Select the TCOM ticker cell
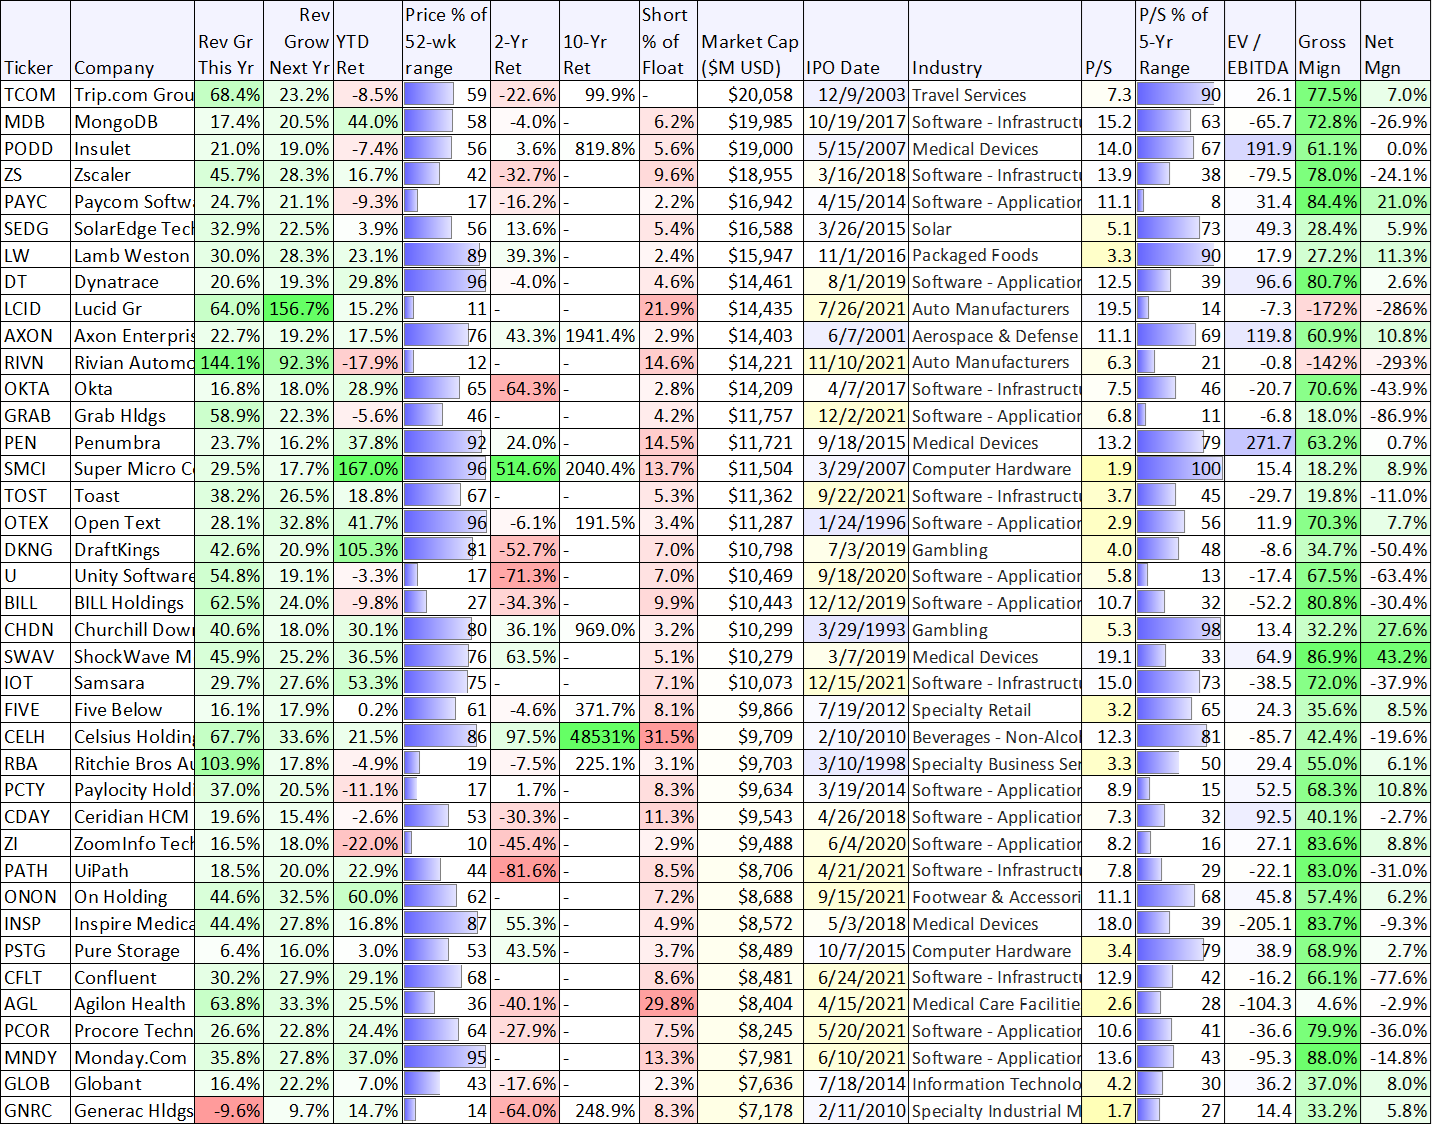 click(x=36, y=95)
